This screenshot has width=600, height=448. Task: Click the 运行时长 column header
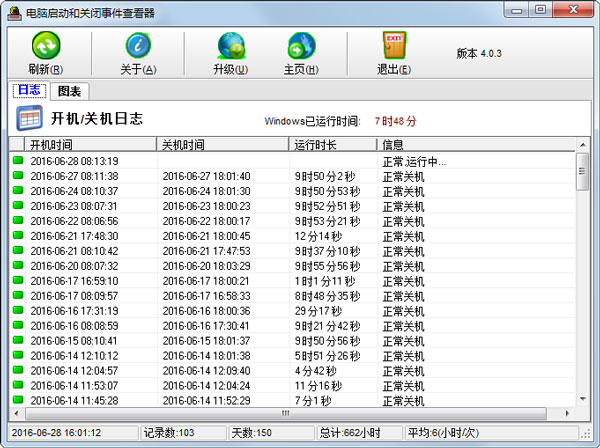click(333, 144)
